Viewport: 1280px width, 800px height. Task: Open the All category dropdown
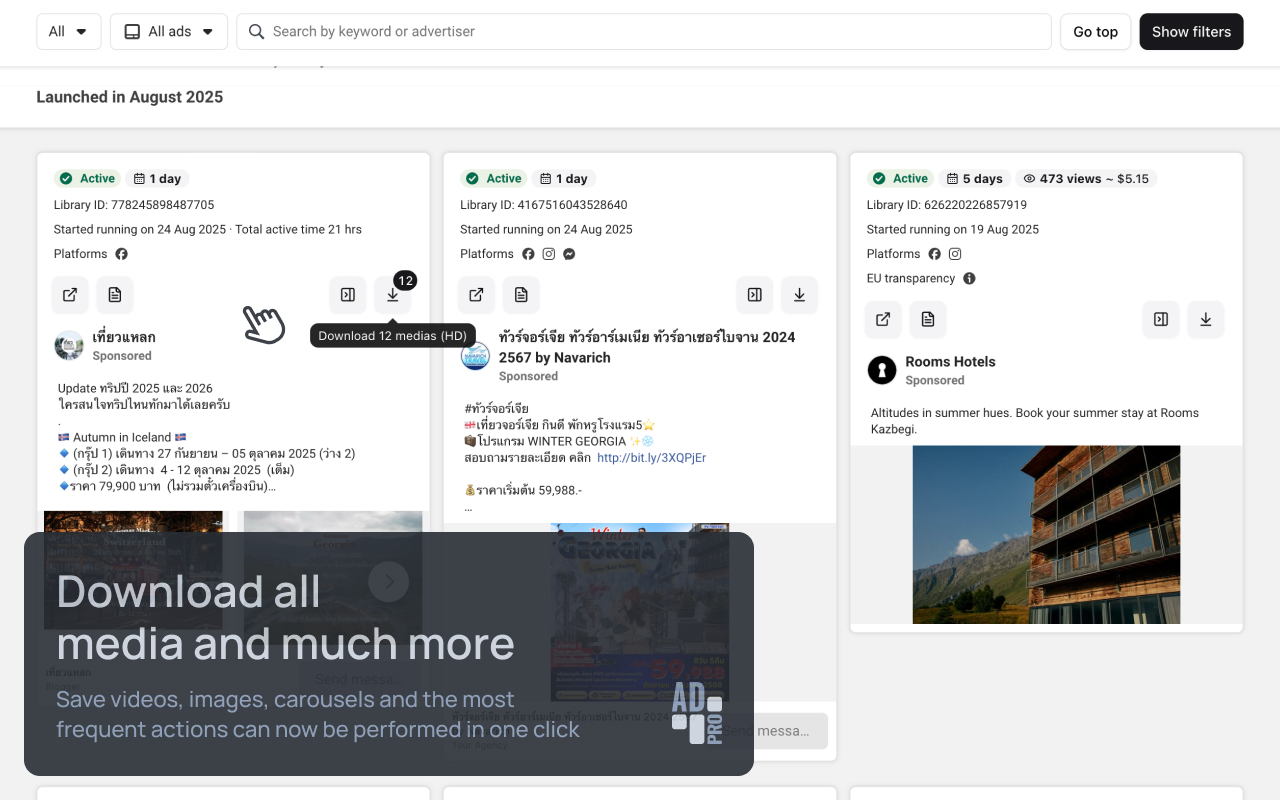click(68, 32)
